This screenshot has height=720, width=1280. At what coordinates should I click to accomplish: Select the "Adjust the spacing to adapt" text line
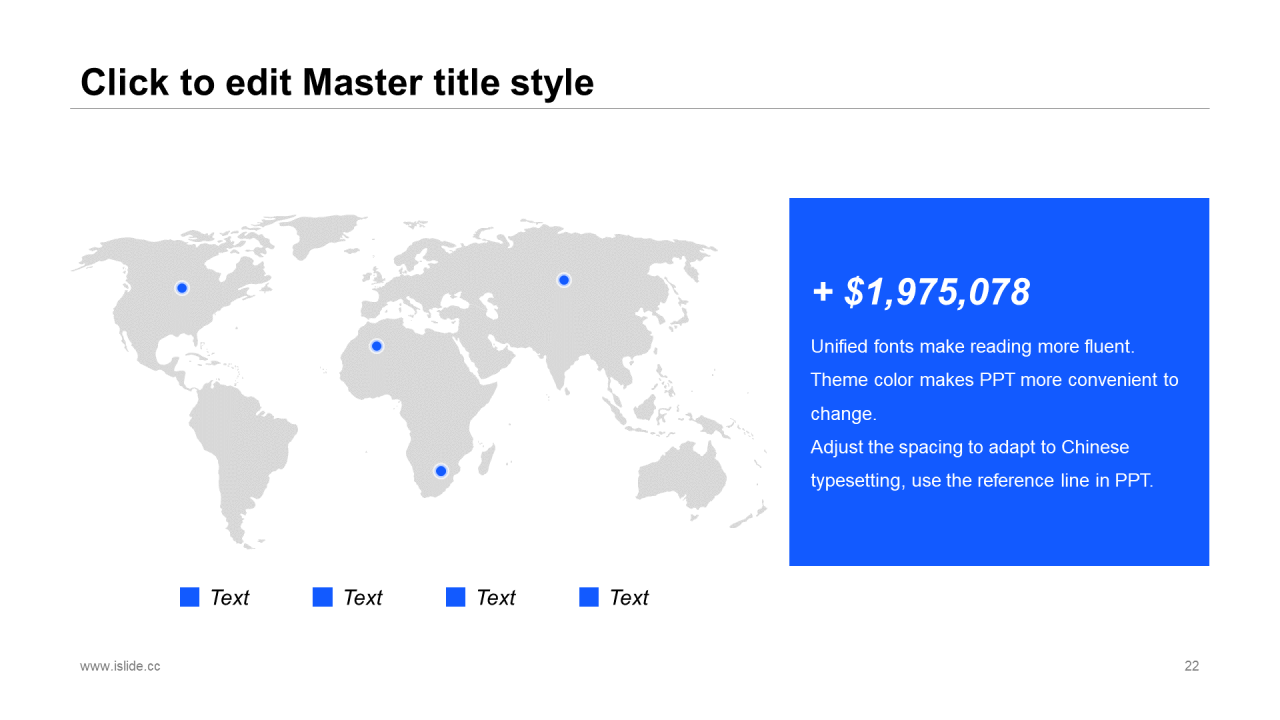coord(969,447)
